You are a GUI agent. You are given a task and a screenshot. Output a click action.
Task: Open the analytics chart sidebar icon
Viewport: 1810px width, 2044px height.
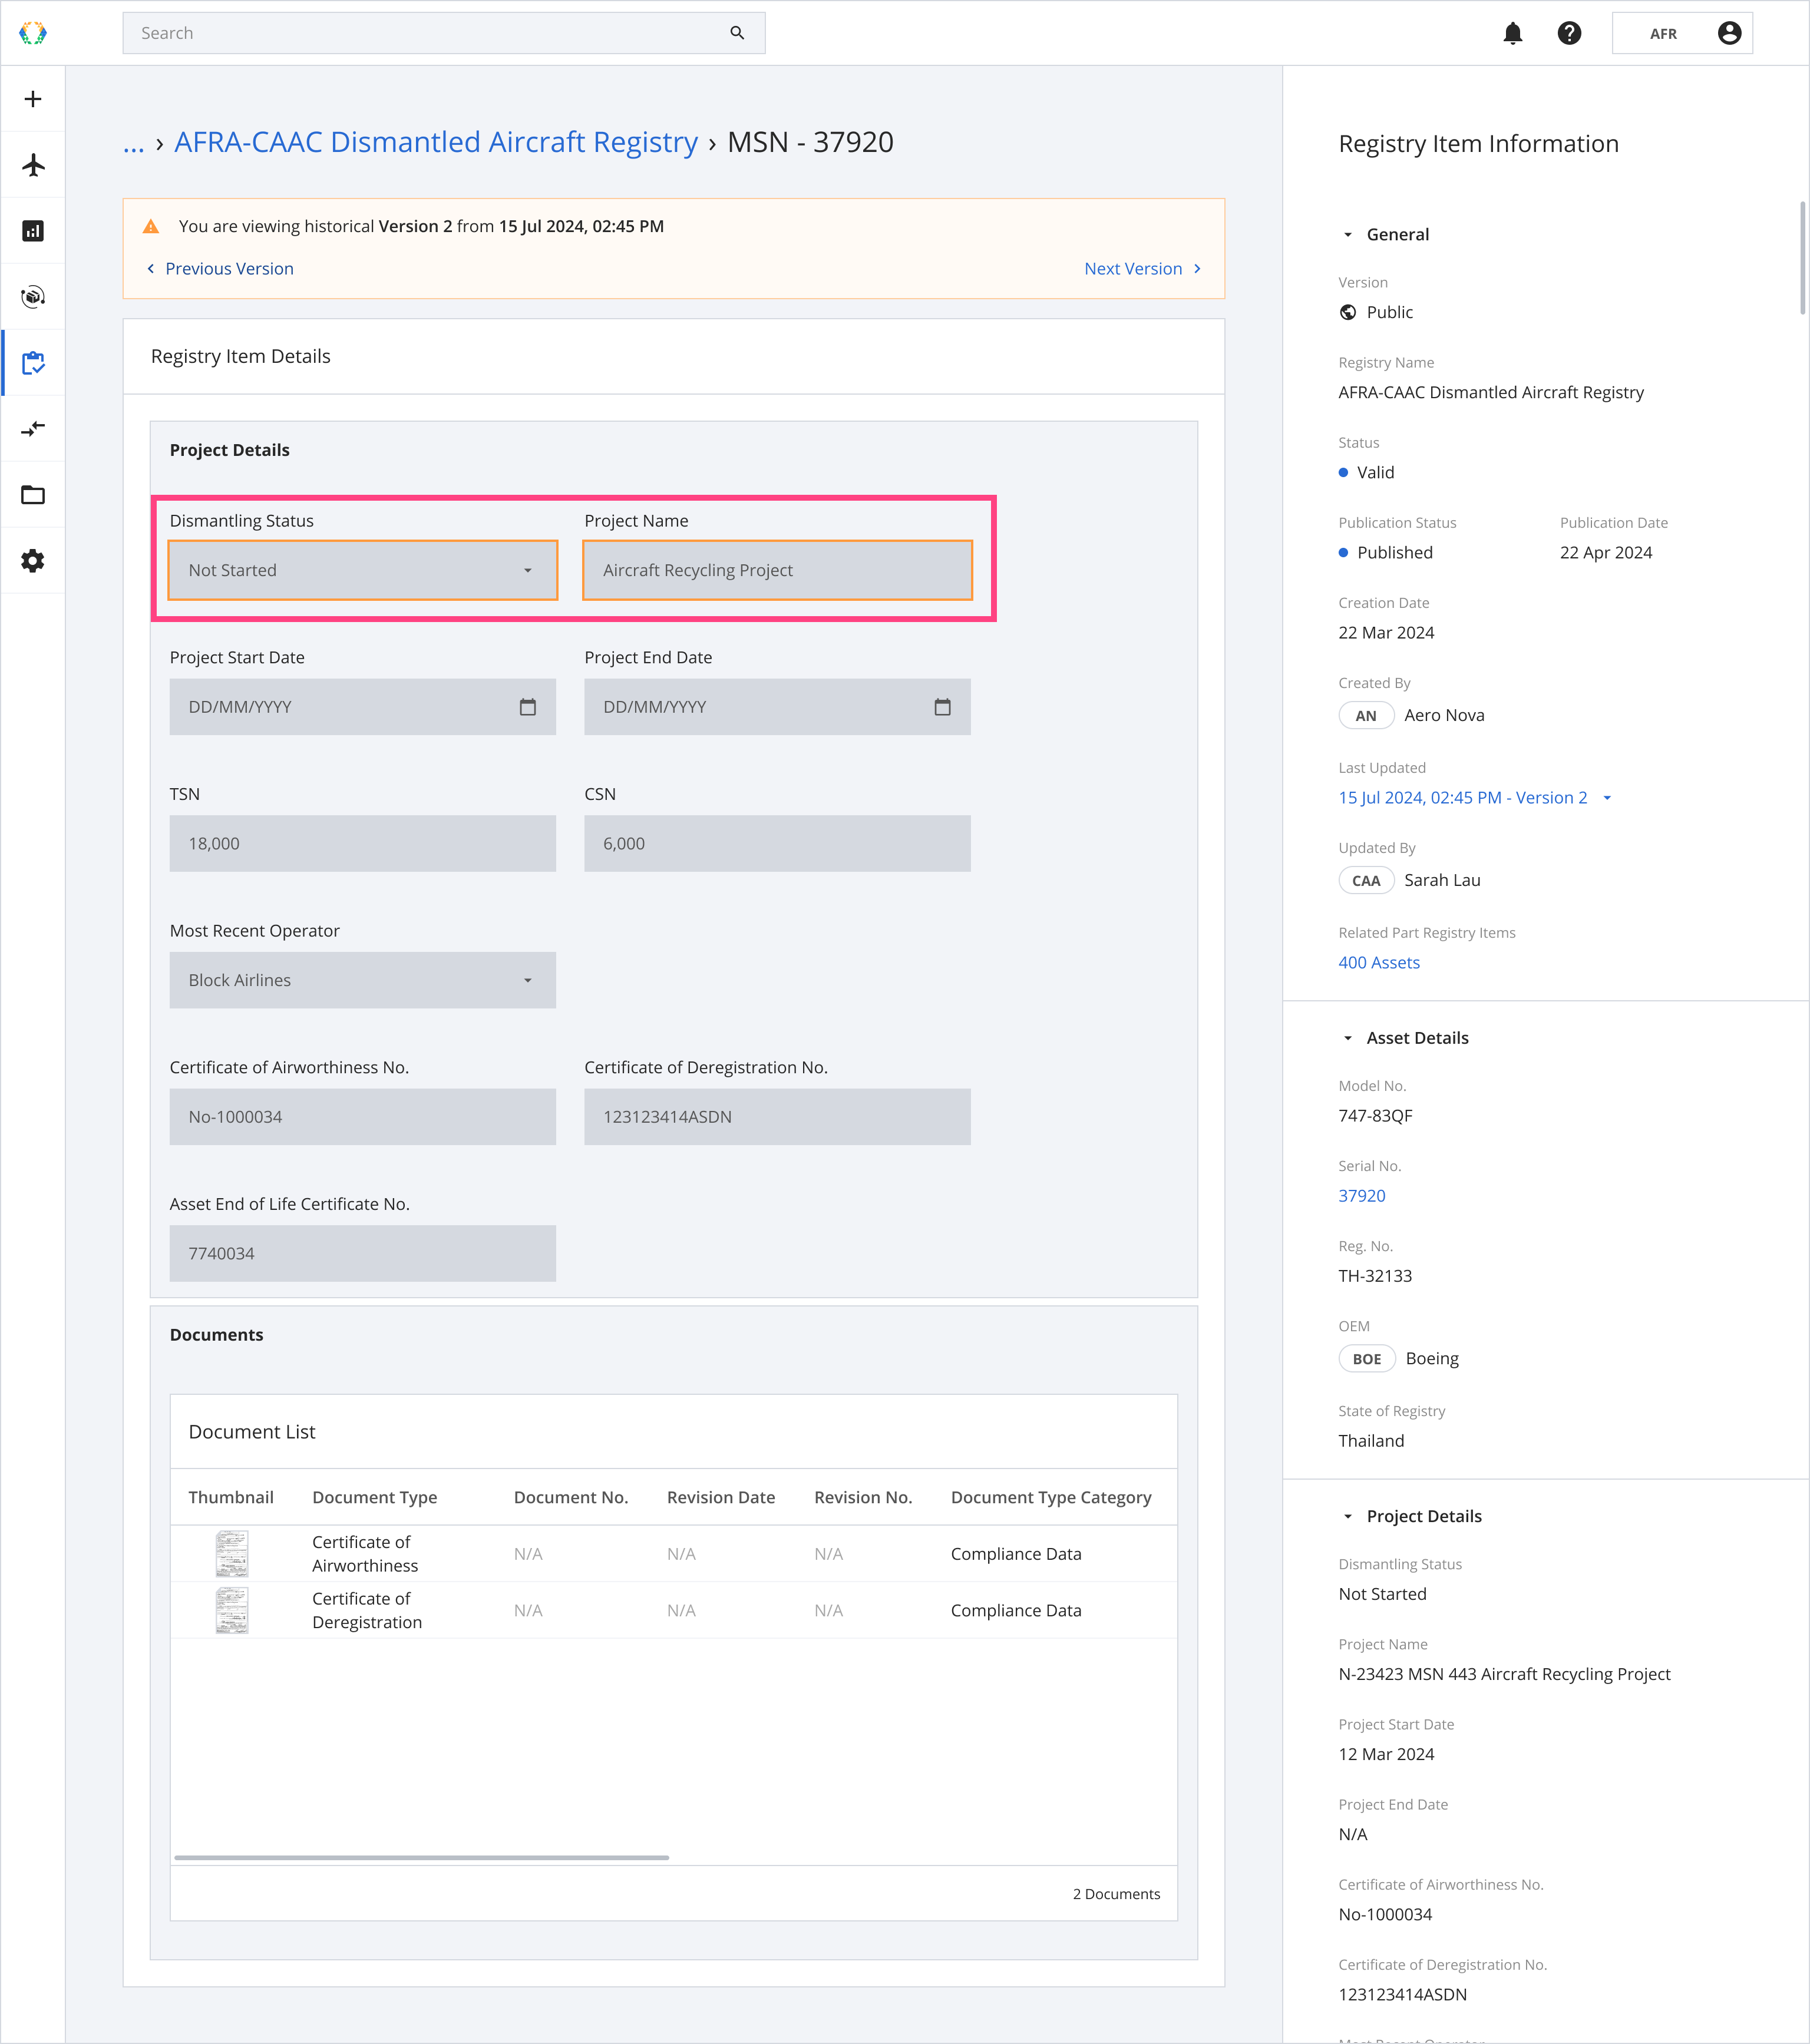(x=33, y=231)
